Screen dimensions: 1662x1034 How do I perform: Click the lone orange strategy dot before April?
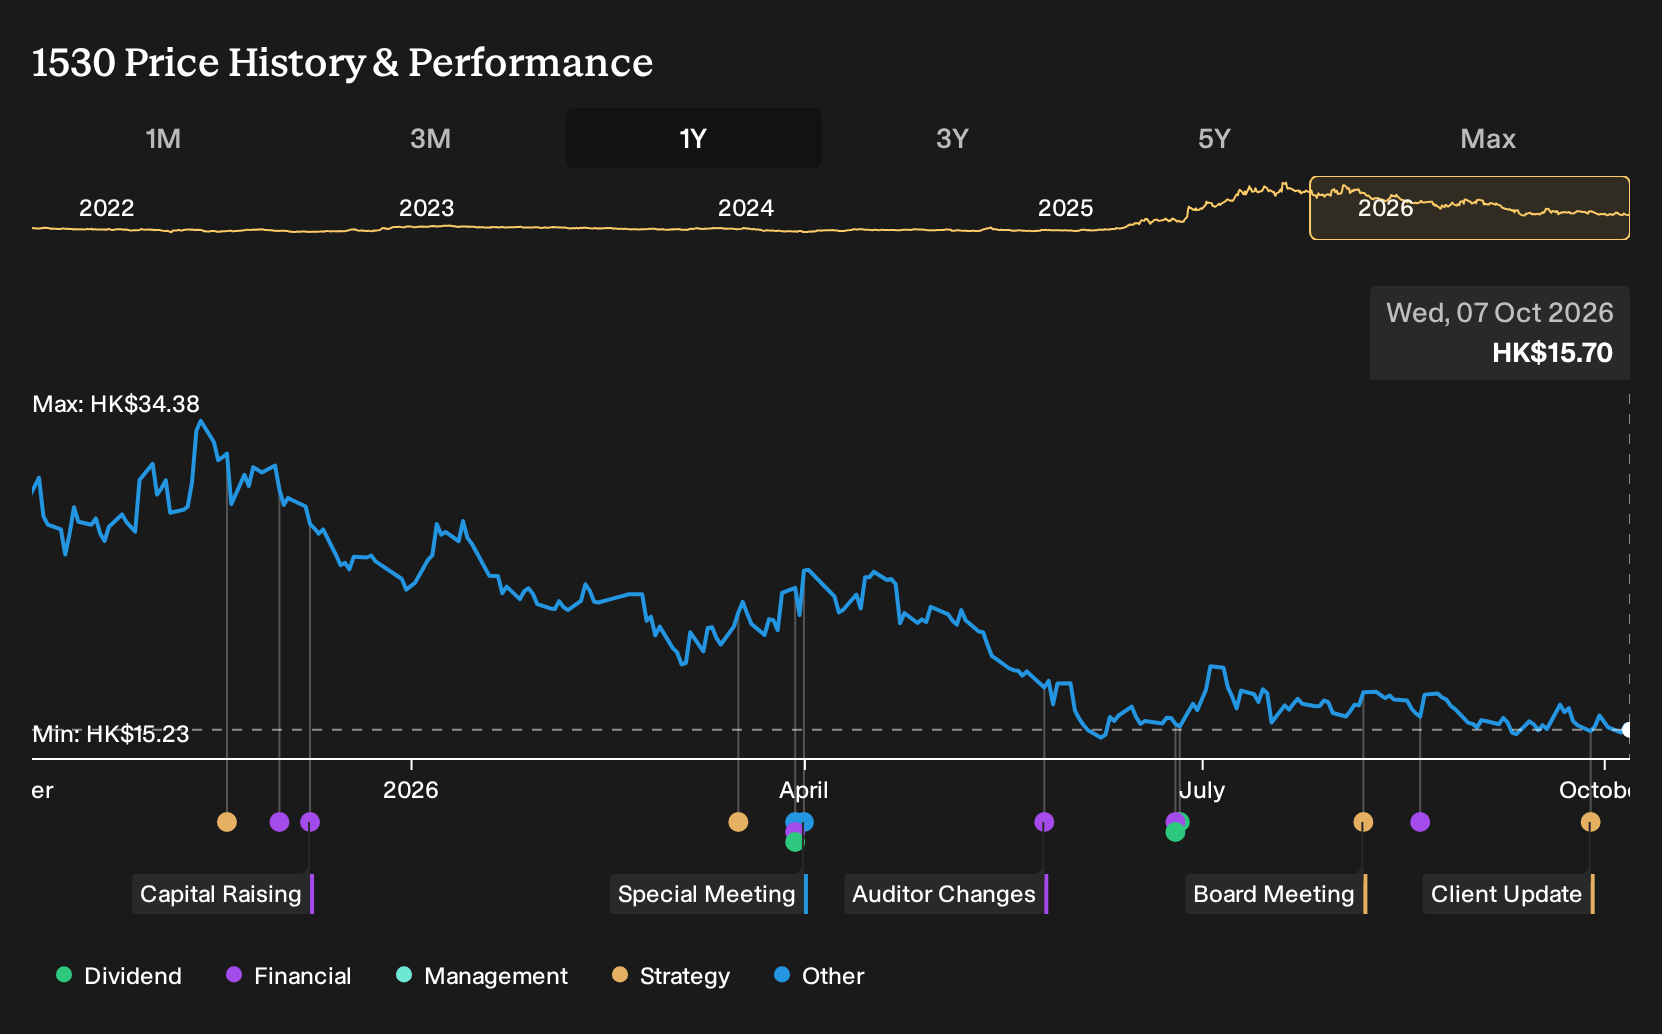point(738,822)
